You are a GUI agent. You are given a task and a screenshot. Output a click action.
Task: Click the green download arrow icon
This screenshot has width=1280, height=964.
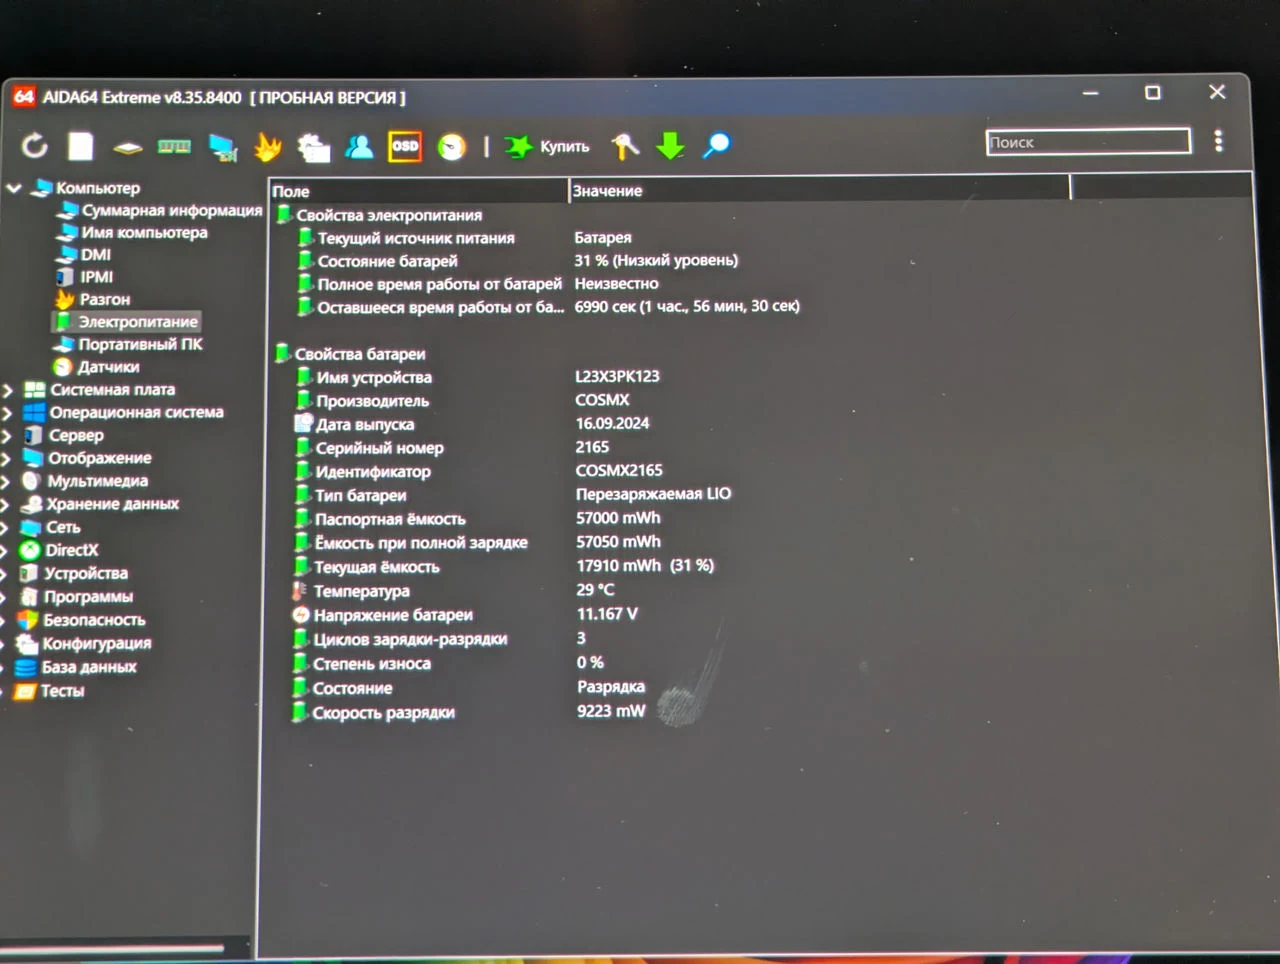coord(670,146)
